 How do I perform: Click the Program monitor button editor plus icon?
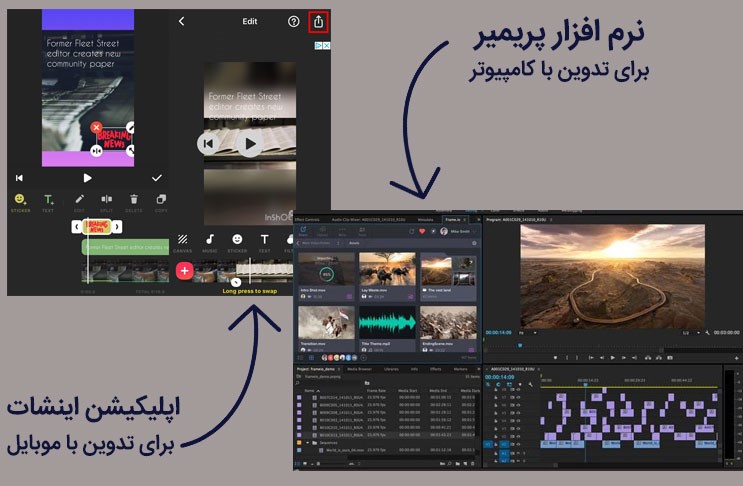pos(736,358)
